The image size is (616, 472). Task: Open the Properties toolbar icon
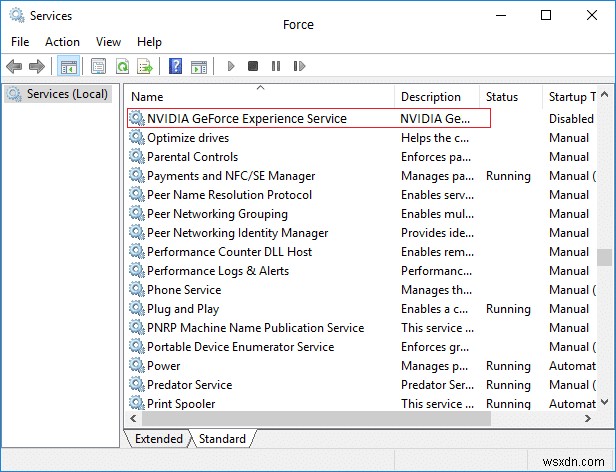pos(98,67)
